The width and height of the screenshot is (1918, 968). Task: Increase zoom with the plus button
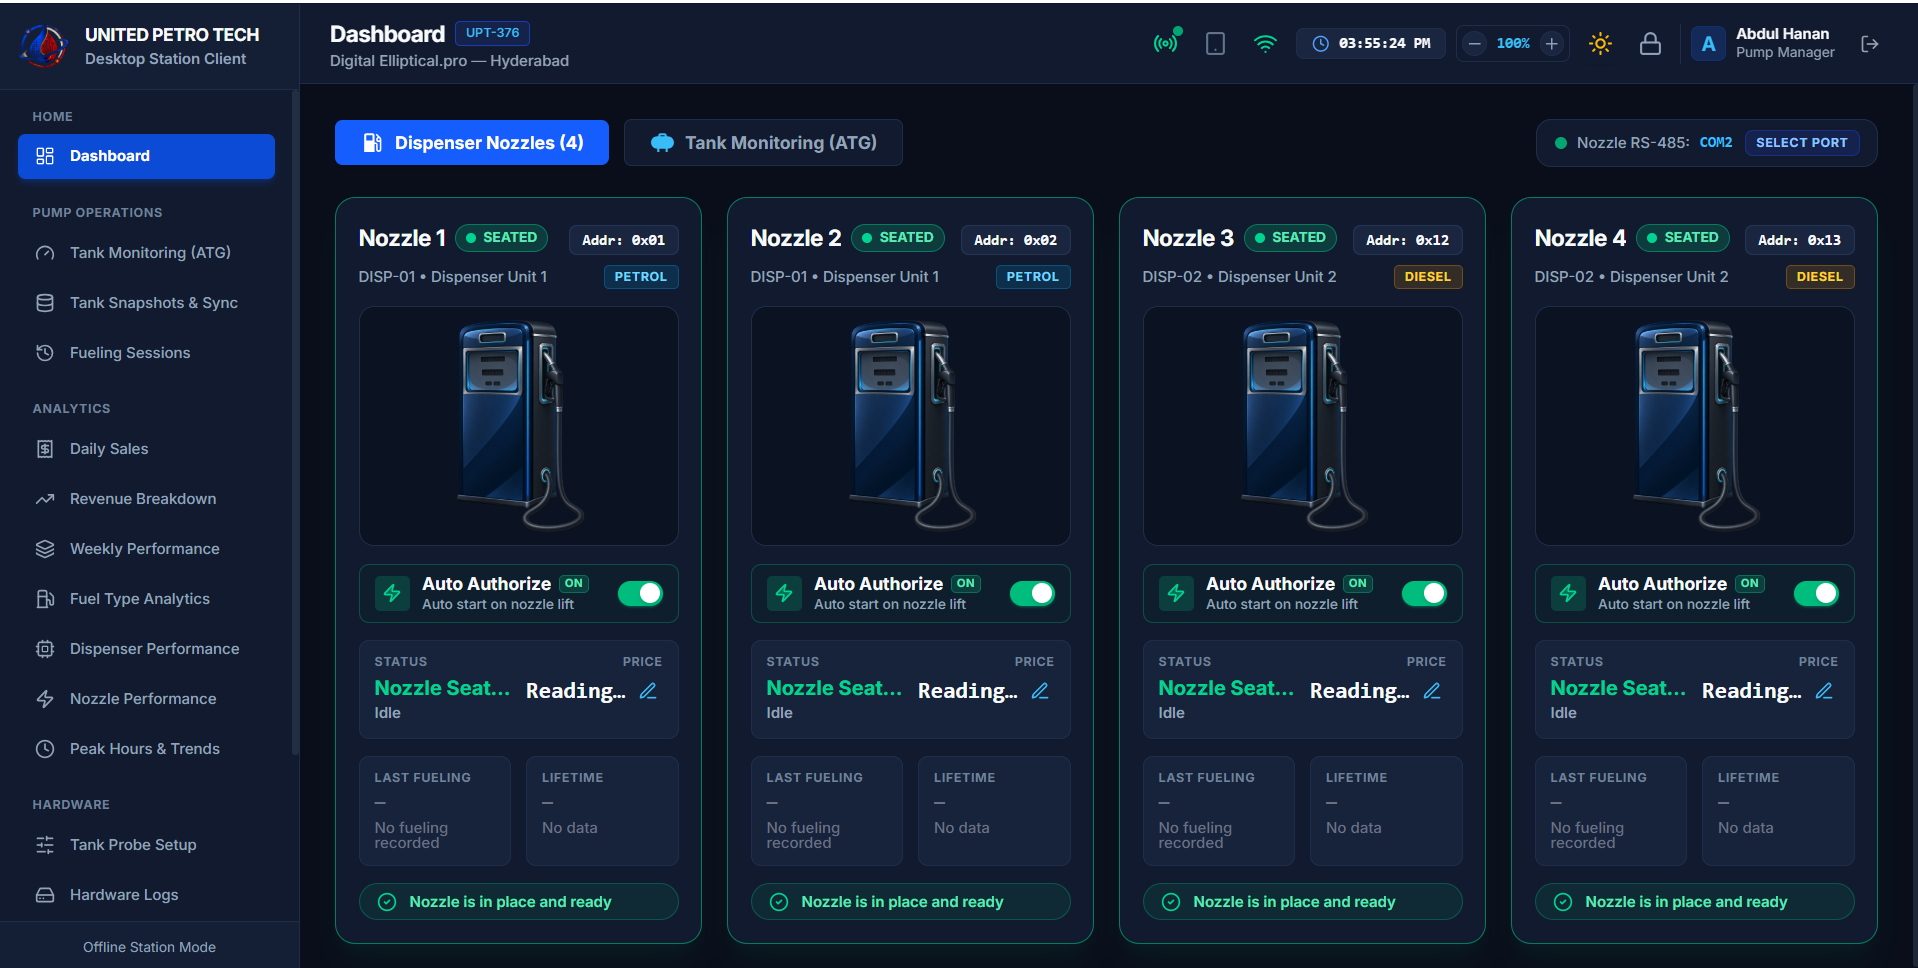point(1552,44)
